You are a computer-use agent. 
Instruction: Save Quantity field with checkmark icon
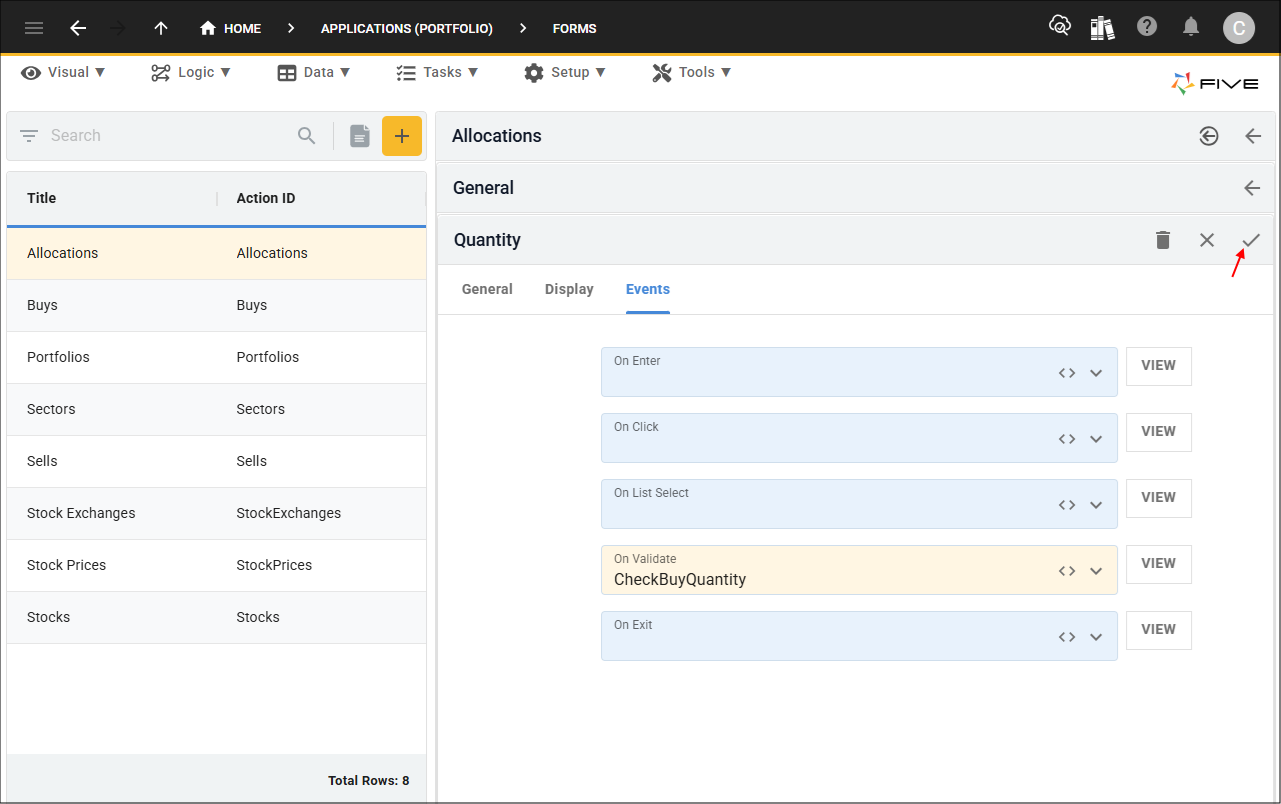pyautogui.click(x=1251, y=240)
